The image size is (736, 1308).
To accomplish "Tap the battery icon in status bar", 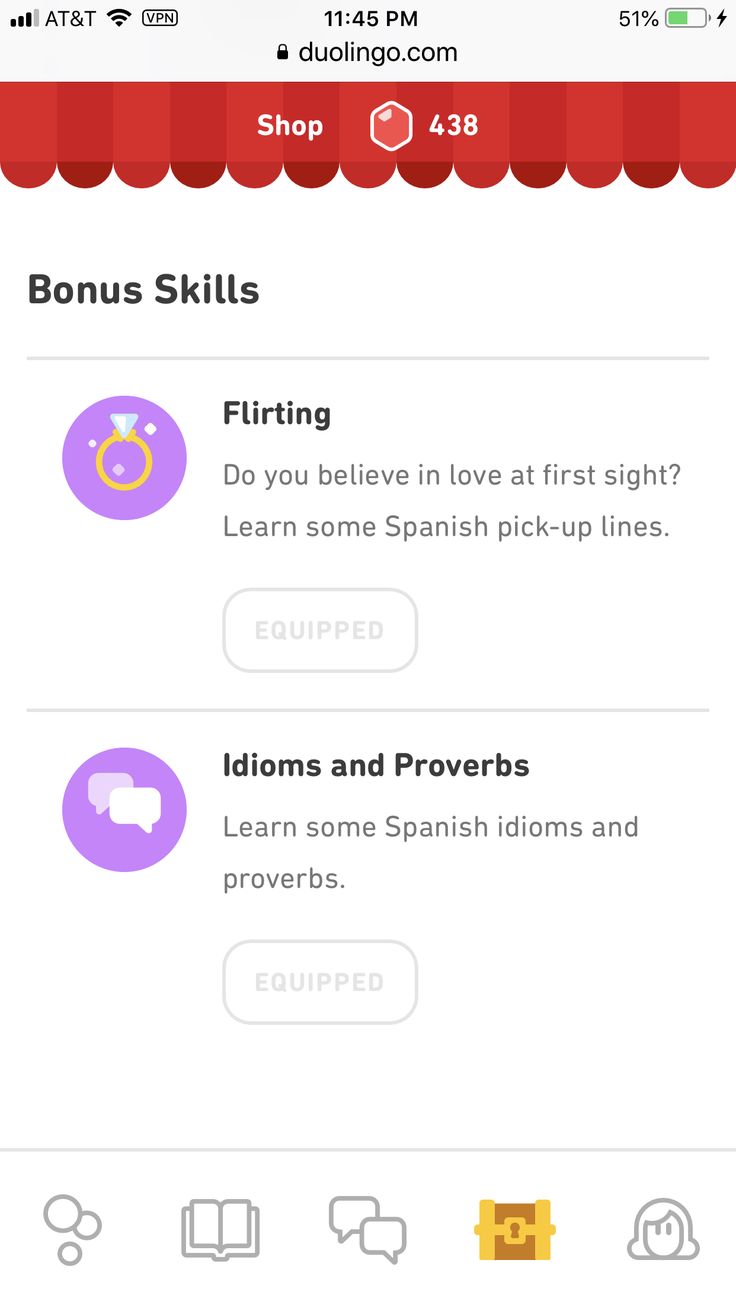I will 687,18.
